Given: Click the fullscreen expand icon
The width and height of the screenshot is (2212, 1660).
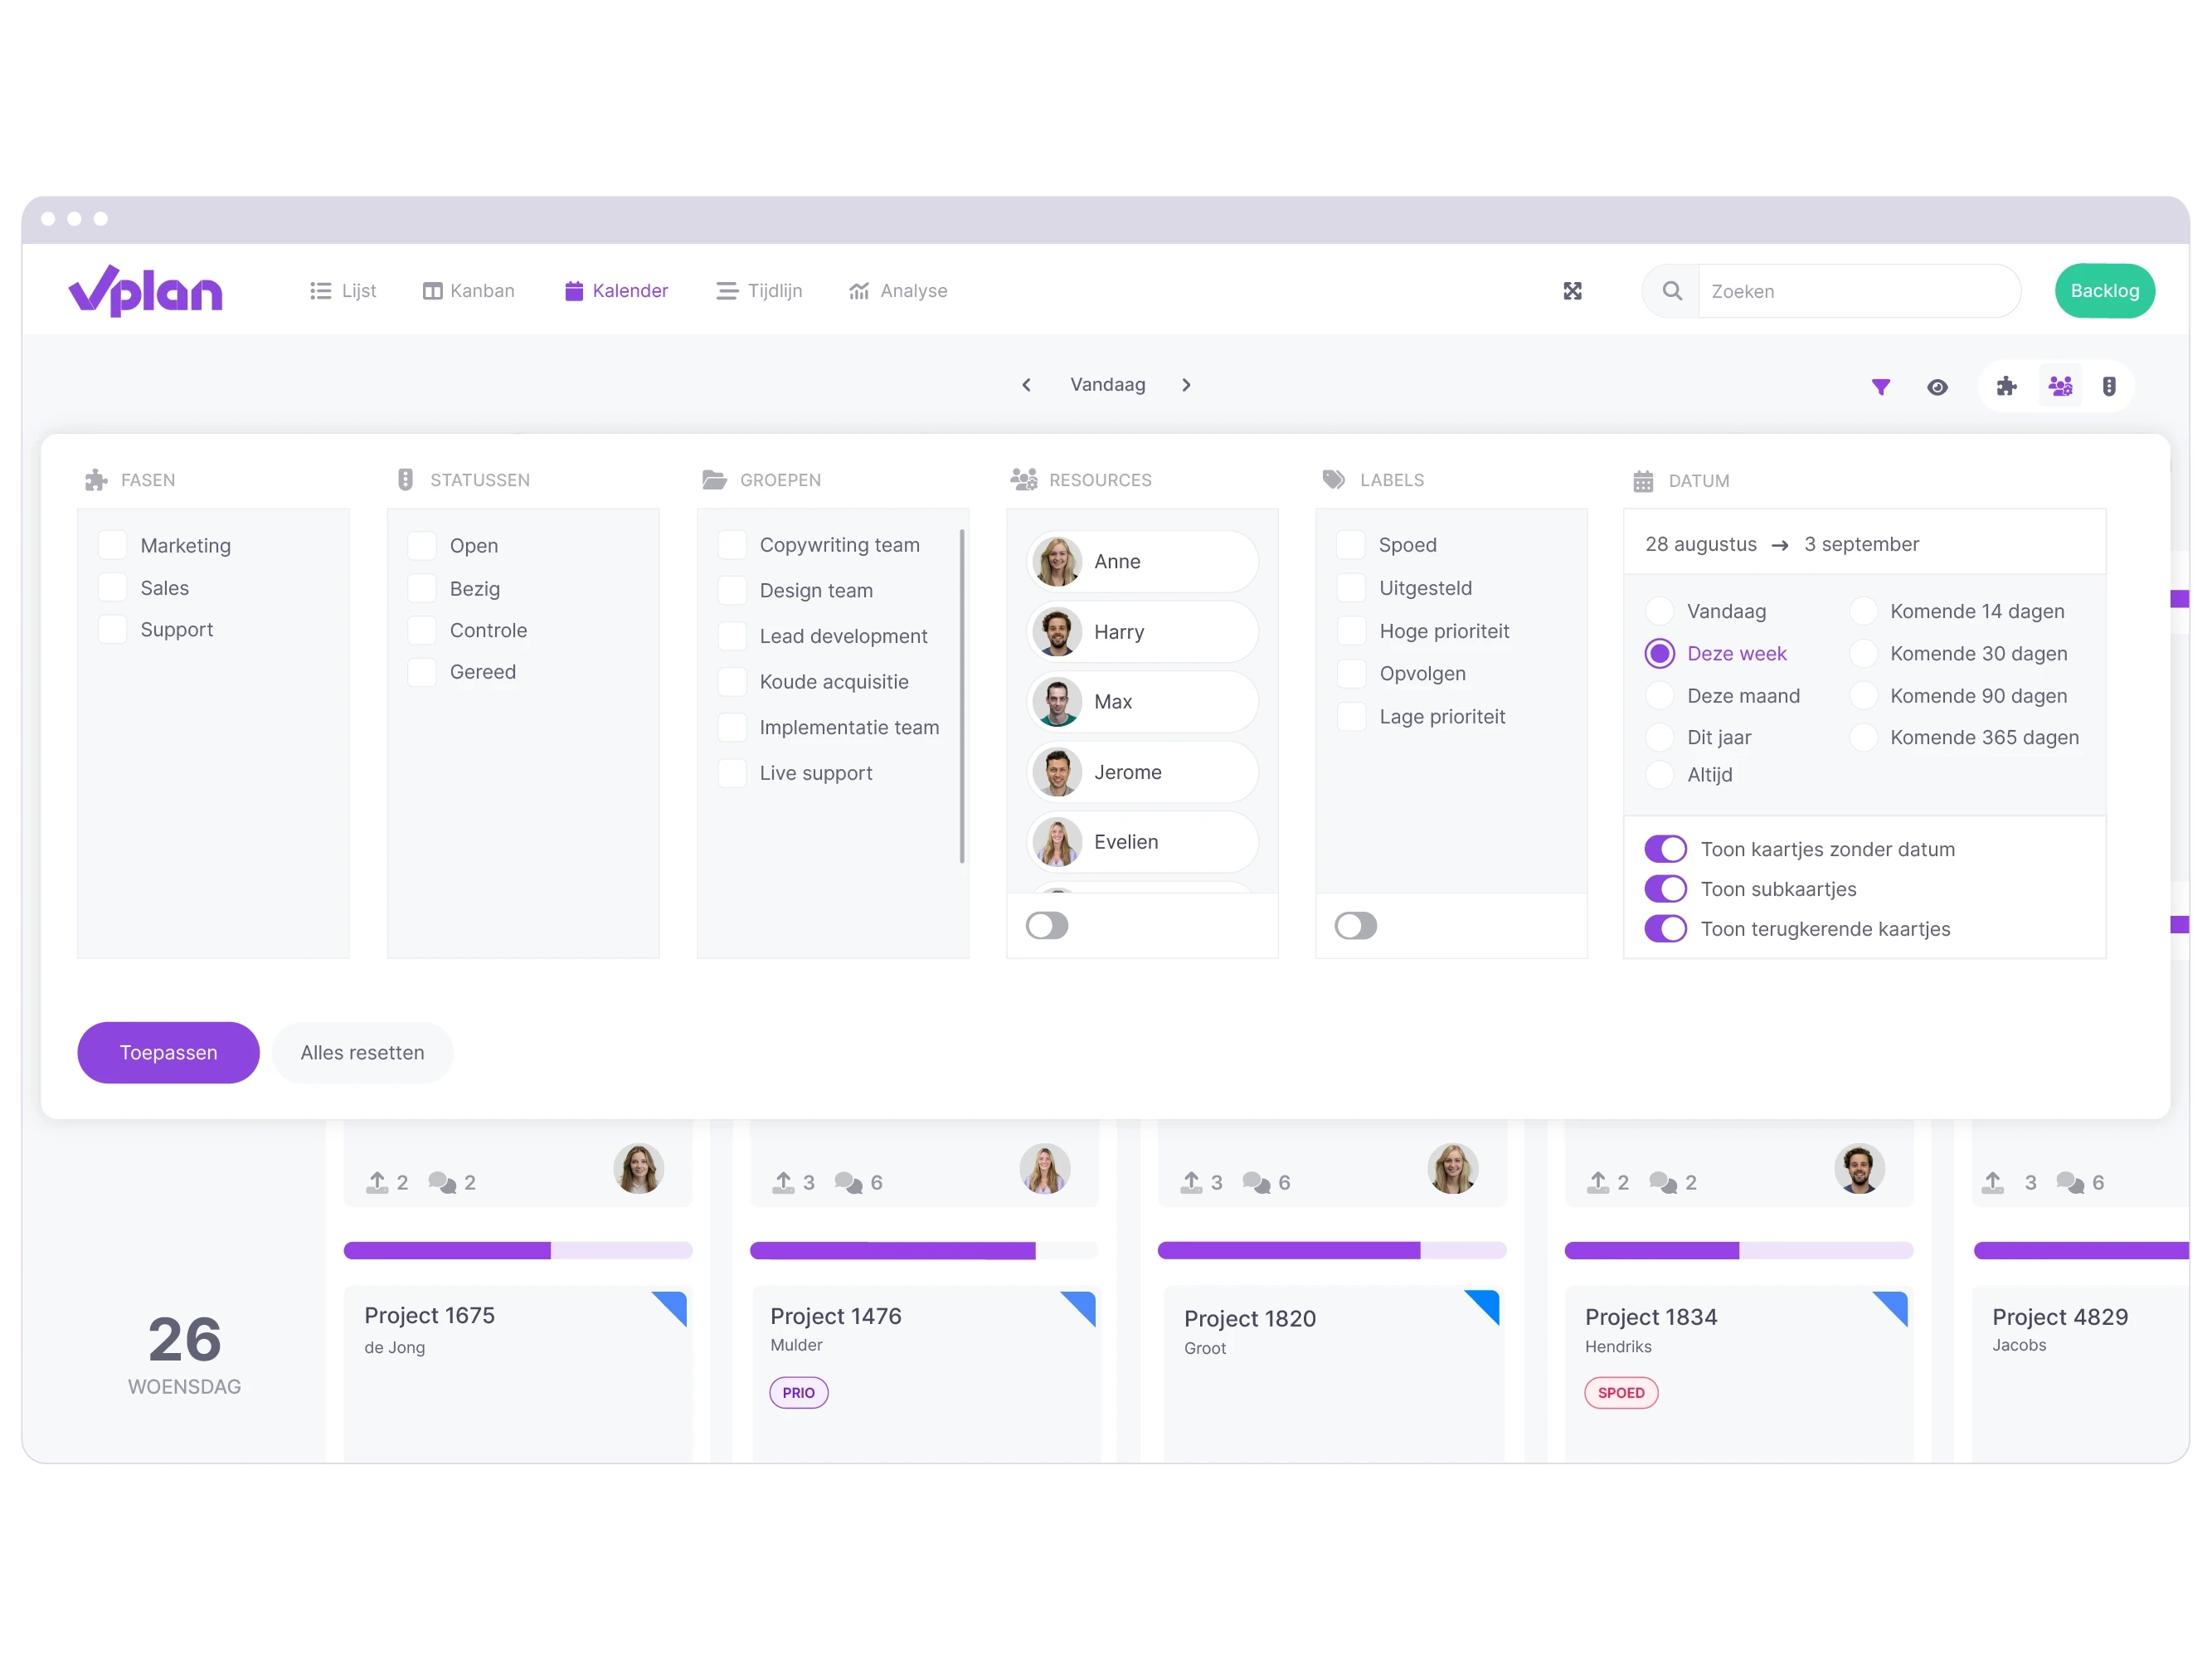Looking at the screenshot, I should click(x=1573, y=291).
